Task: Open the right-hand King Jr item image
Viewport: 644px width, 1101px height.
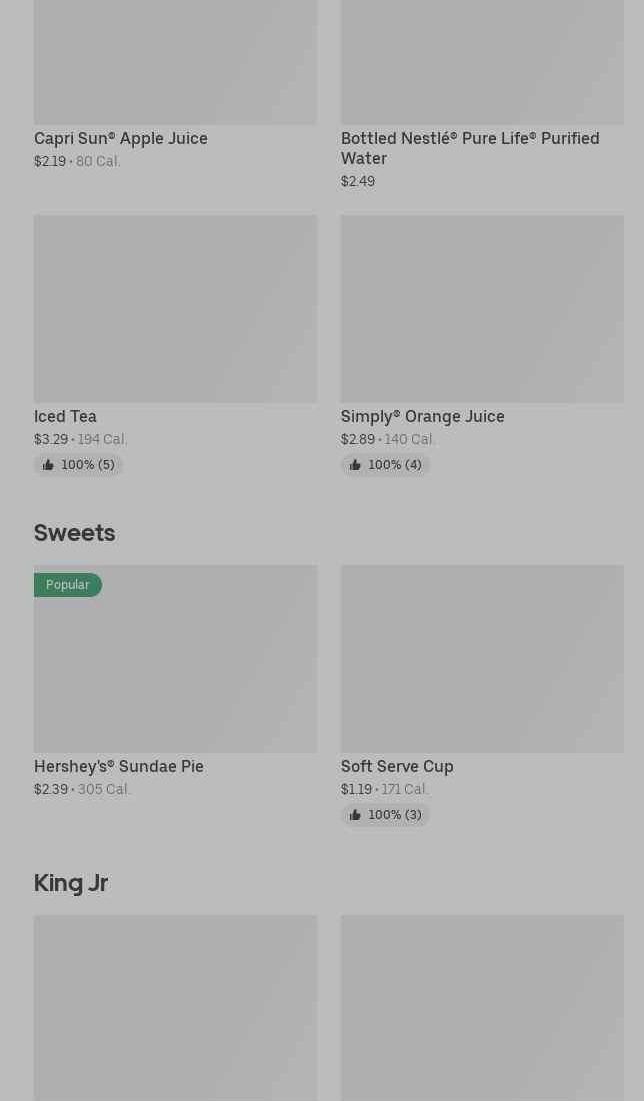Action: (x=482, y=1007)
